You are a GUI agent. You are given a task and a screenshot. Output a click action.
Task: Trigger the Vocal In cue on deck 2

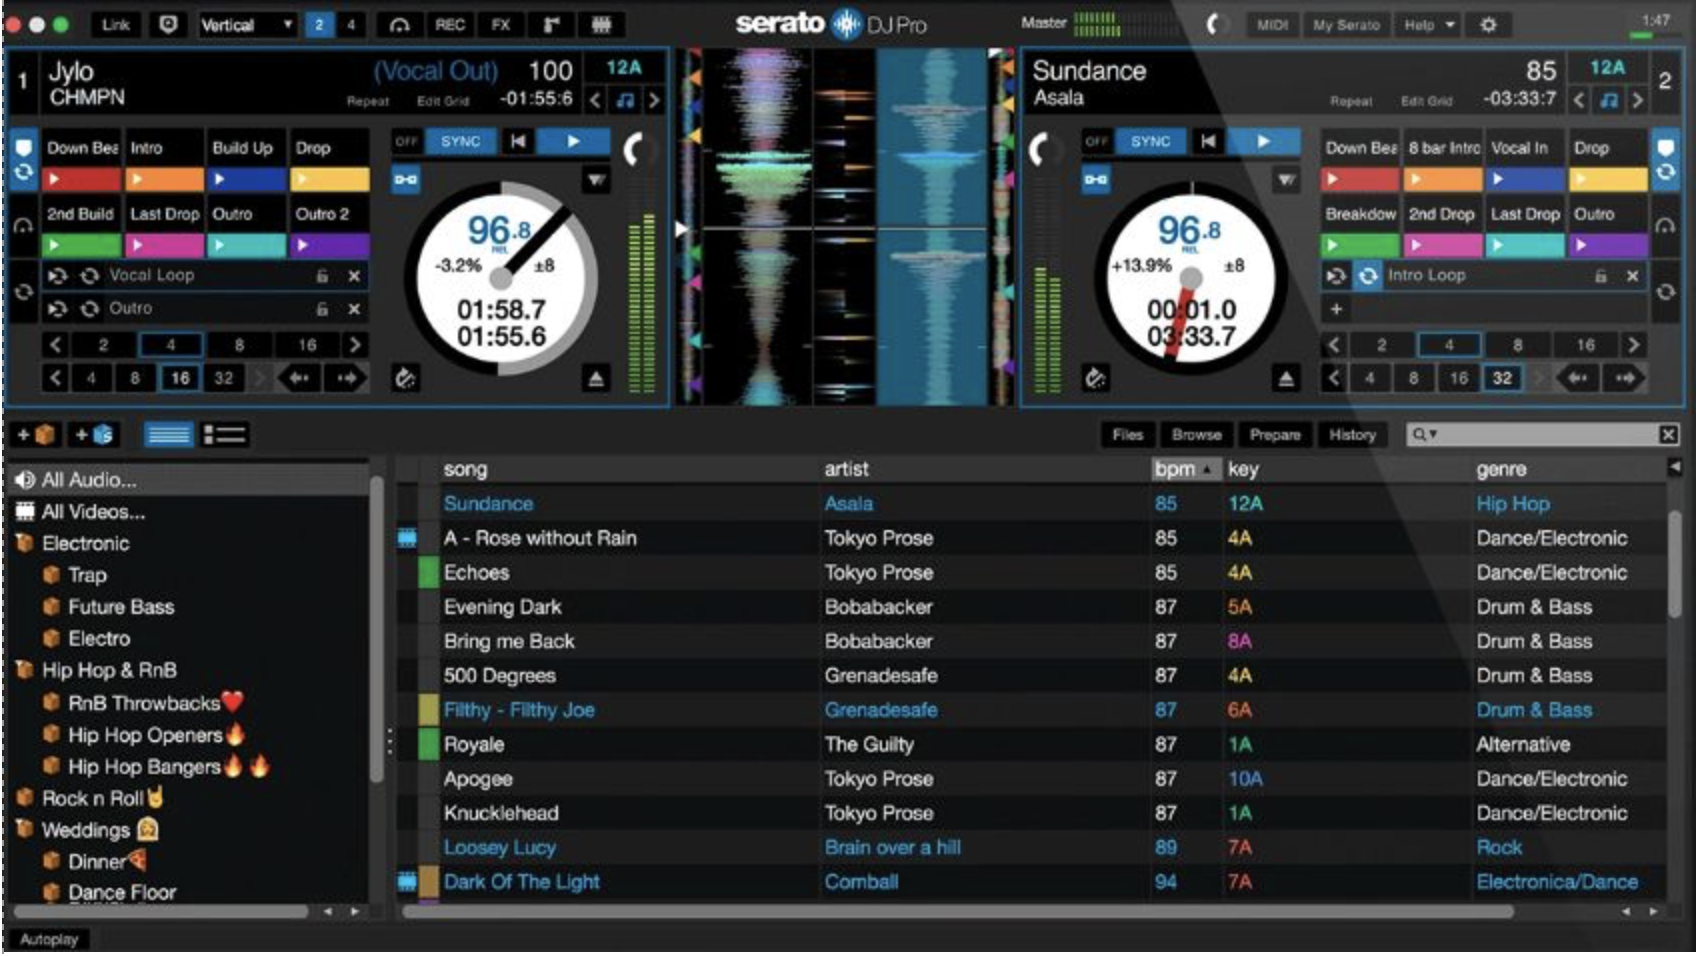pos(1524,180)
